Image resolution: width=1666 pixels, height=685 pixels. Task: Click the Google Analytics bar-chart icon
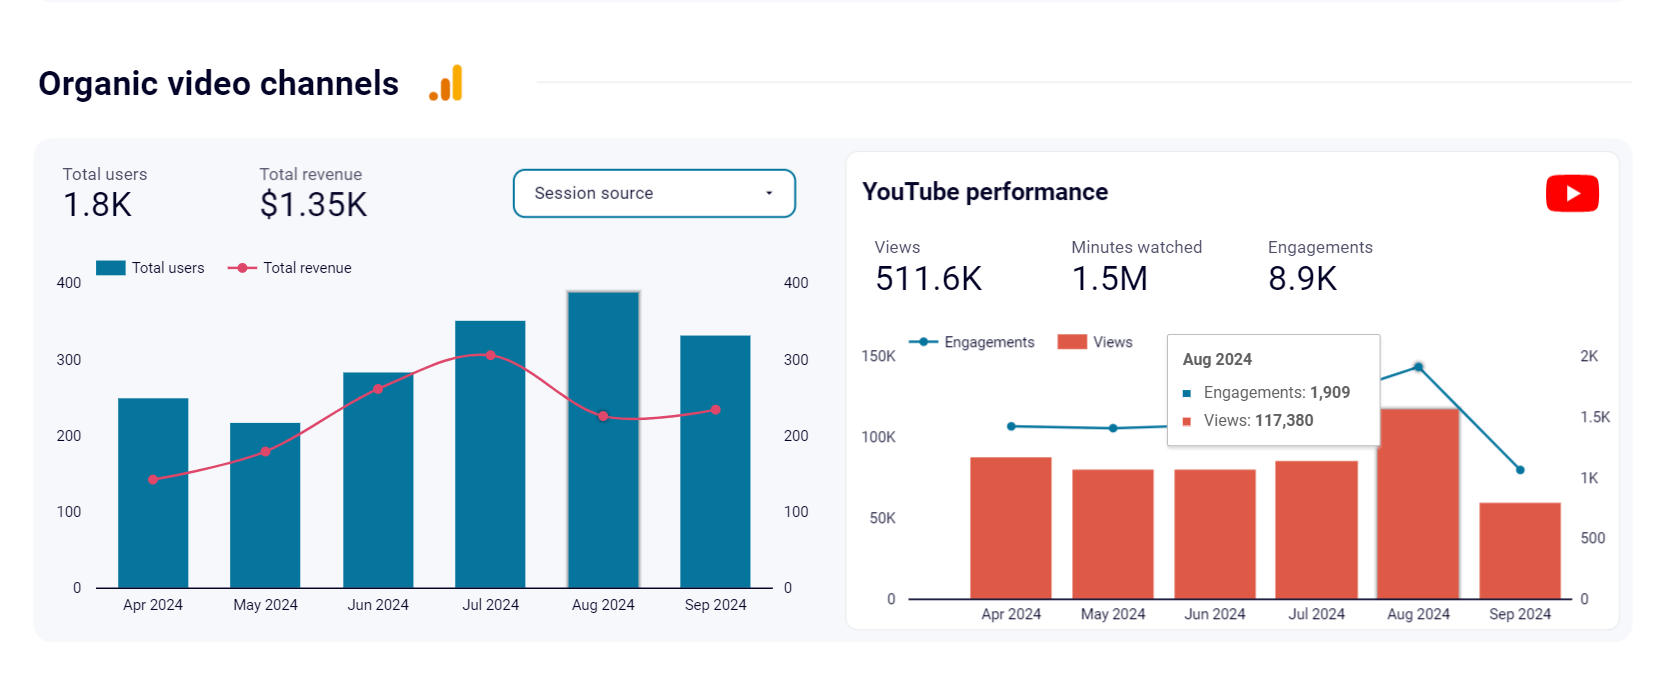tap(446, 83)
